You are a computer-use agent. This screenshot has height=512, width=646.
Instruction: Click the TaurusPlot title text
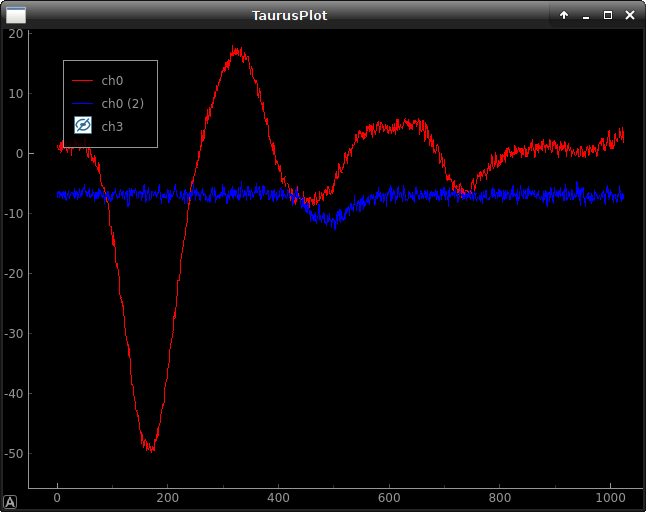point(289,15)
